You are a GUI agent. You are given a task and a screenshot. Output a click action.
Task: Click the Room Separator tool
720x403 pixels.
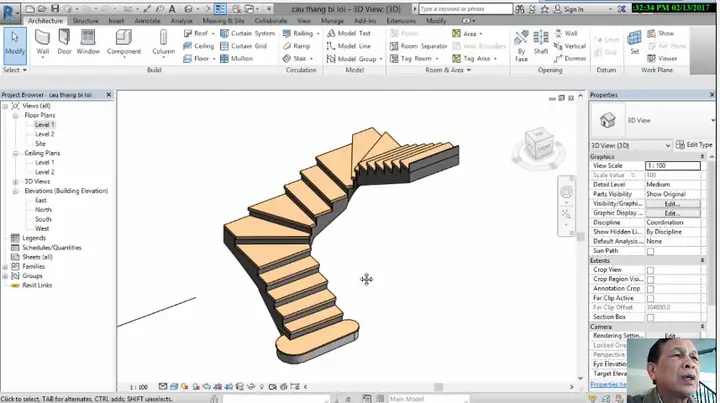pyautogui.click(x=418, y=46)
